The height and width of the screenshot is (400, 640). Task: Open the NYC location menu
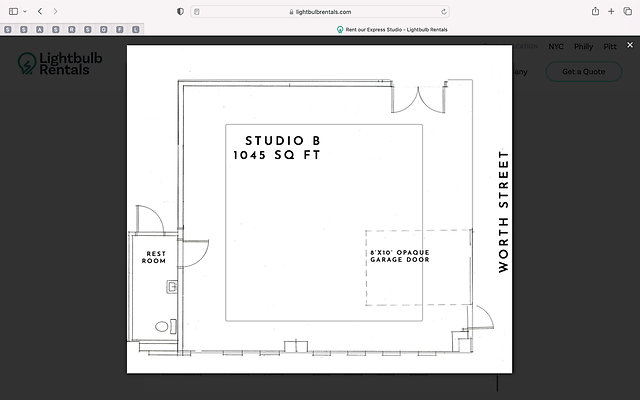[556, 47]
